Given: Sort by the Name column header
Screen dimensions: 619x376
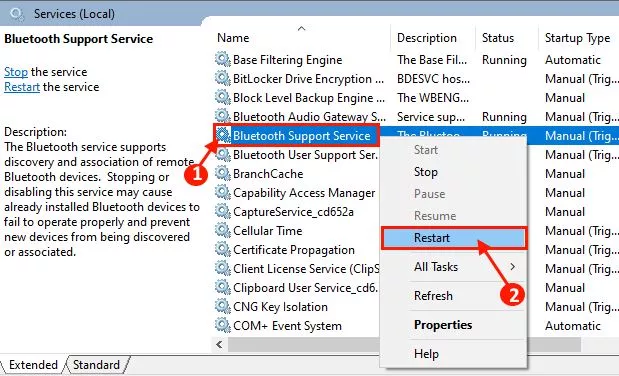Looking at the screenshot, I should point(233,38).
